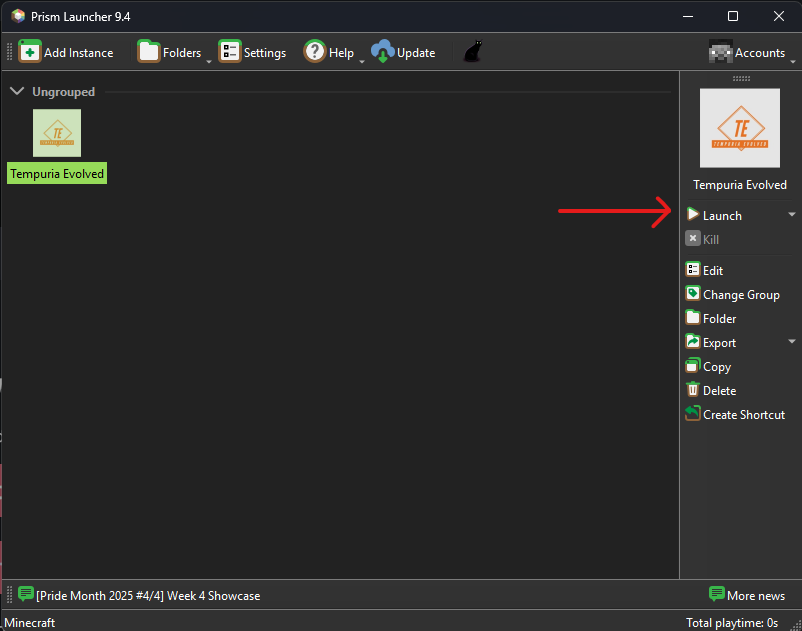Click the Total playtime status text
The height and width of the screenshot is (631, 802).
click(x=732, y=622)
